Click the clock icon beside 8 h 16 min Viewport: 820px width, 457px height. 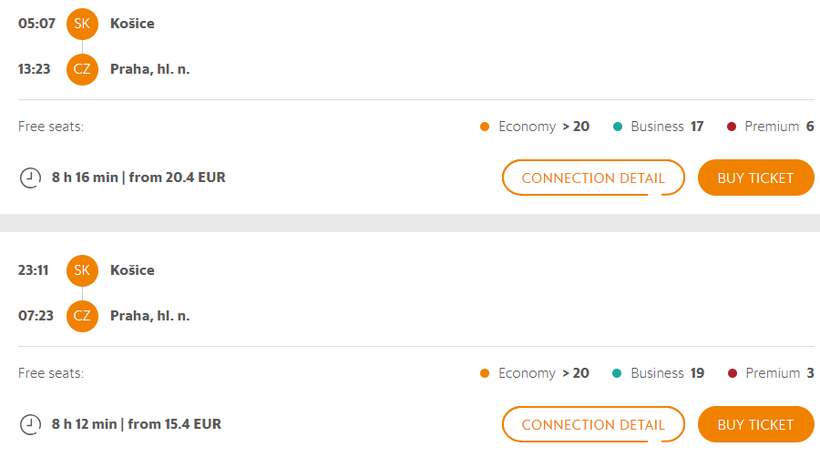click(30, 178)
